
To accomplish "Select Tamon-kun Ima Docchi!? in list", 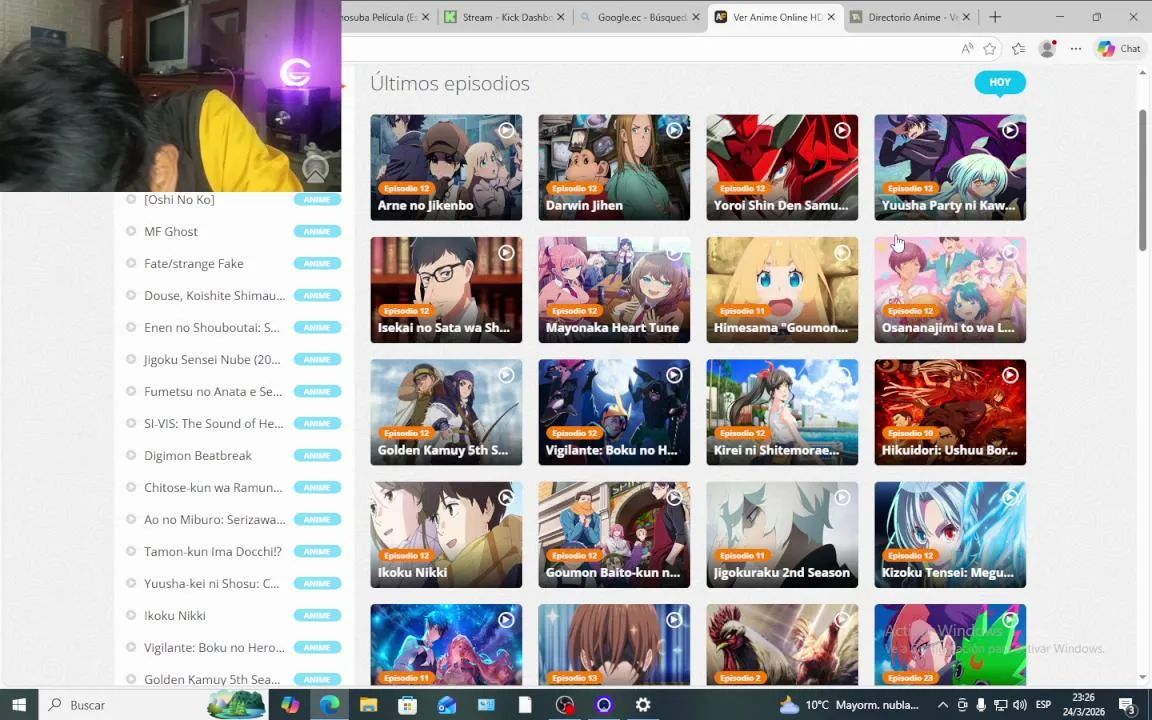I will (x=212, y=551).
